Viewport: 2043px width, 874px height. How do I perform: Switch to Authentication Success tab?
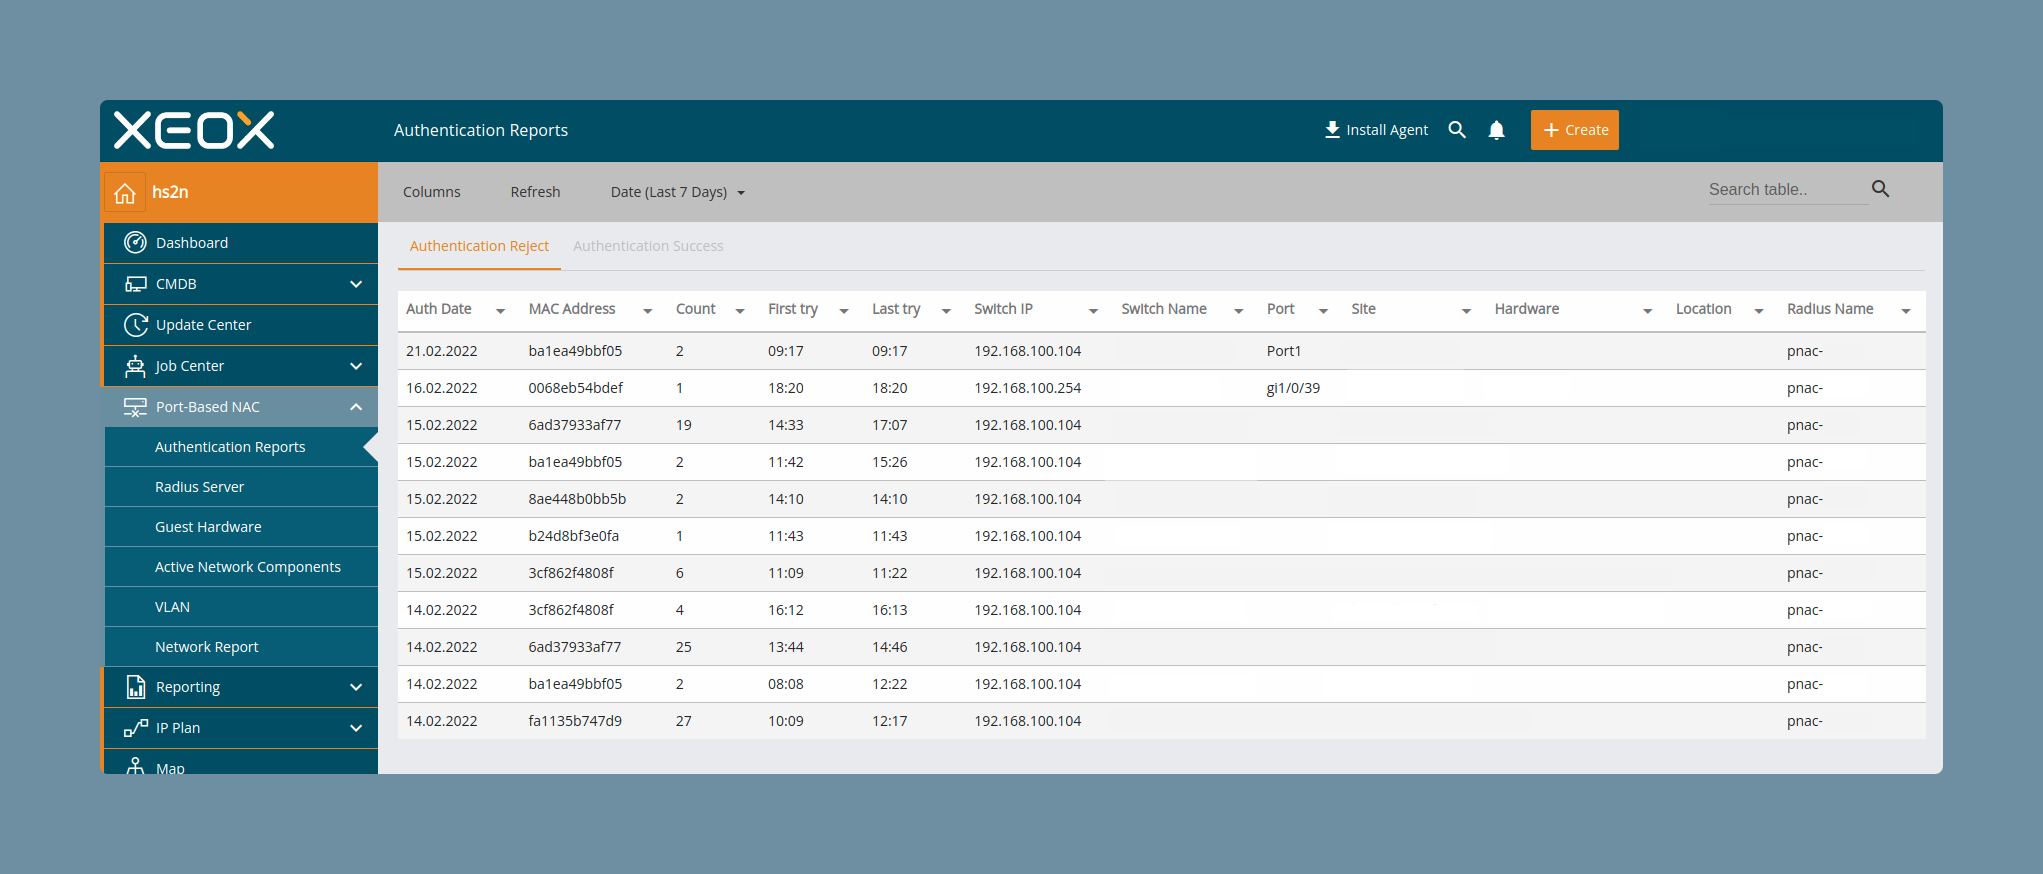(648, 246)
